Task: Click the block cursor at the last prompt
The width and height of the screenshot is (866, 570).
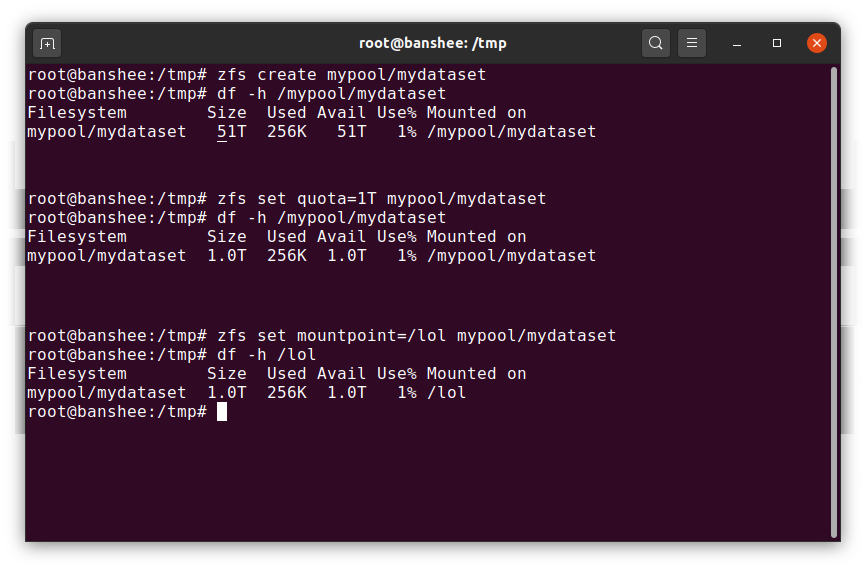Action: (222, 412)
